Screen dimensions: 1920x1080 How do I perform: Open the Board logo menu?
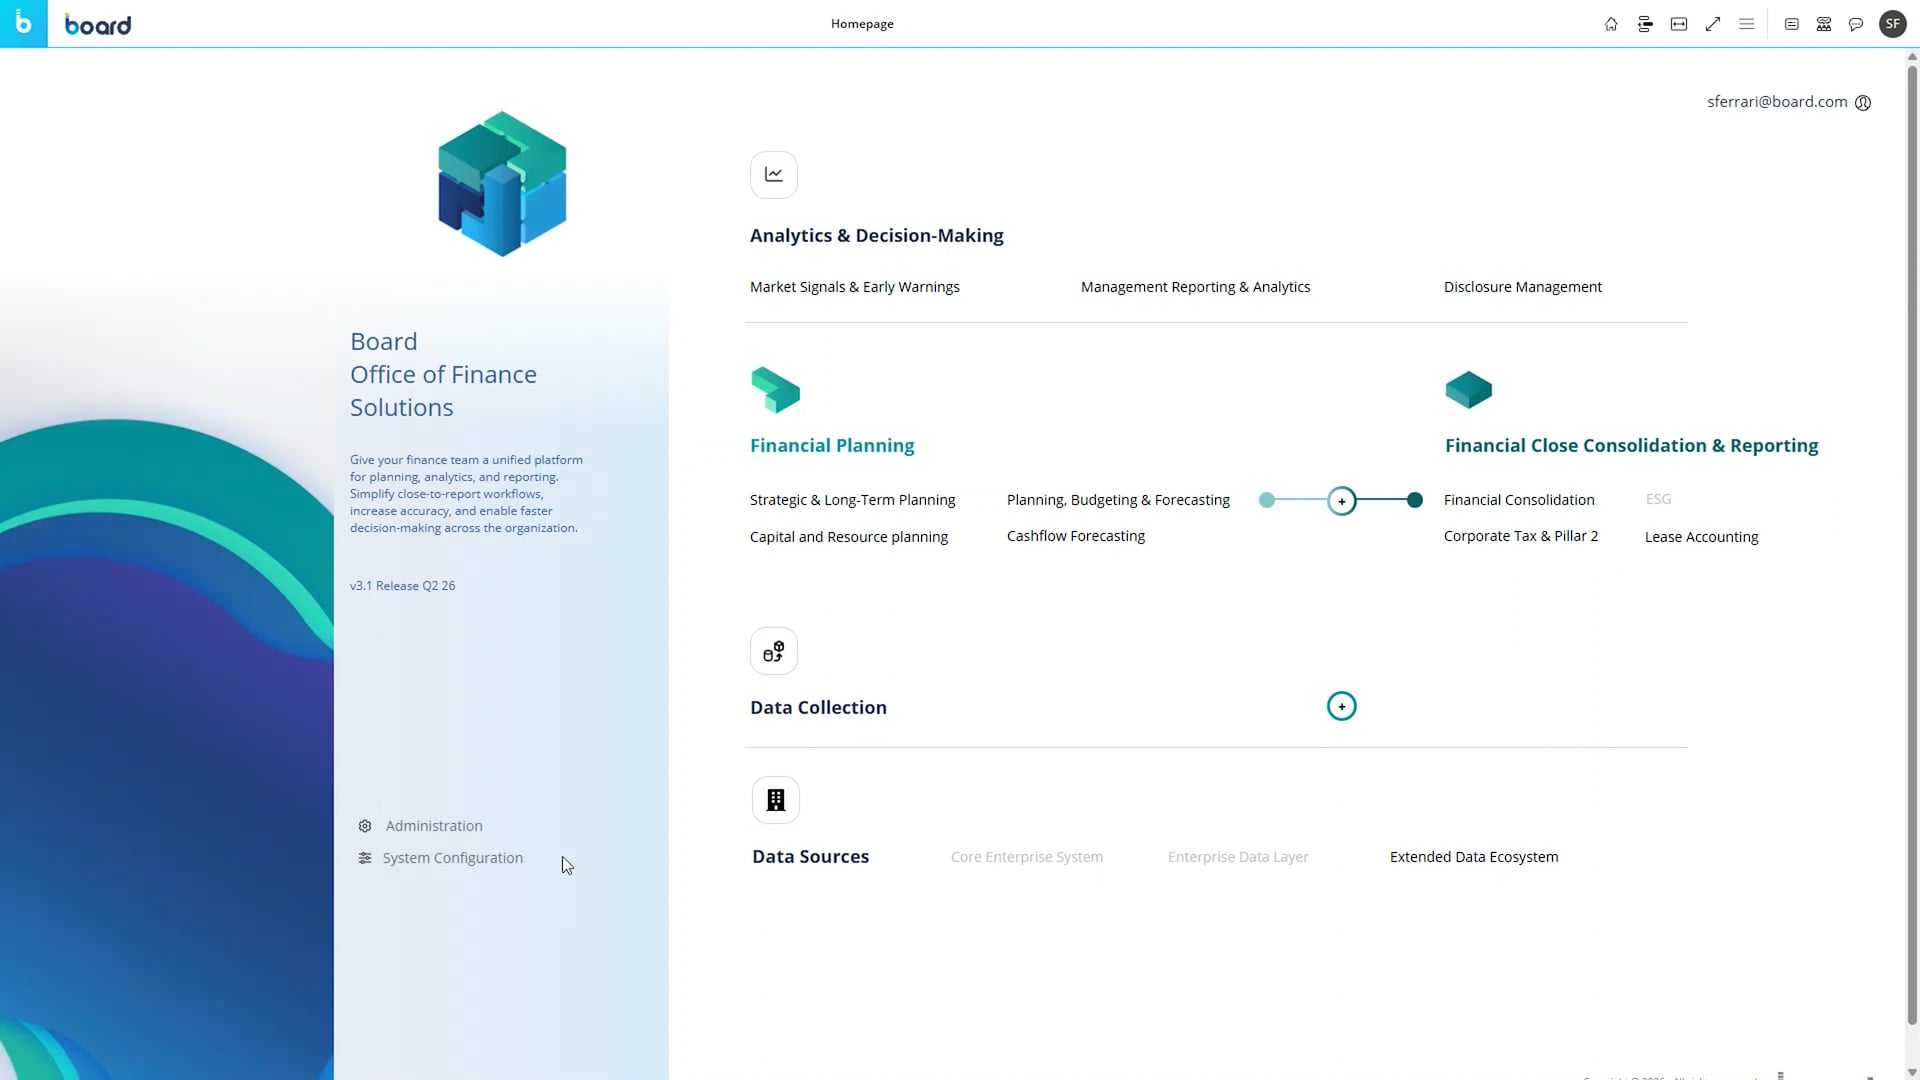coord(23,23)
